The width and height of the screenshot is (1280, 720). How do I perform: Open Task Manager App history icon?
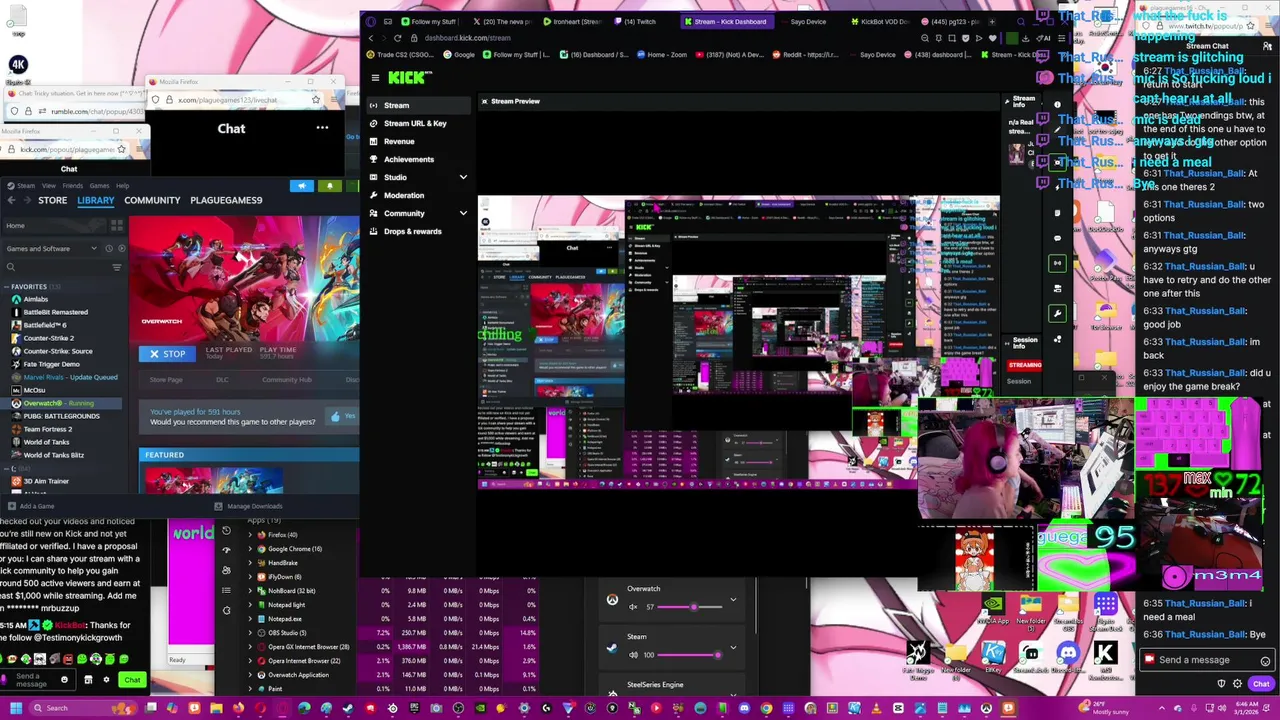point(226,531)
